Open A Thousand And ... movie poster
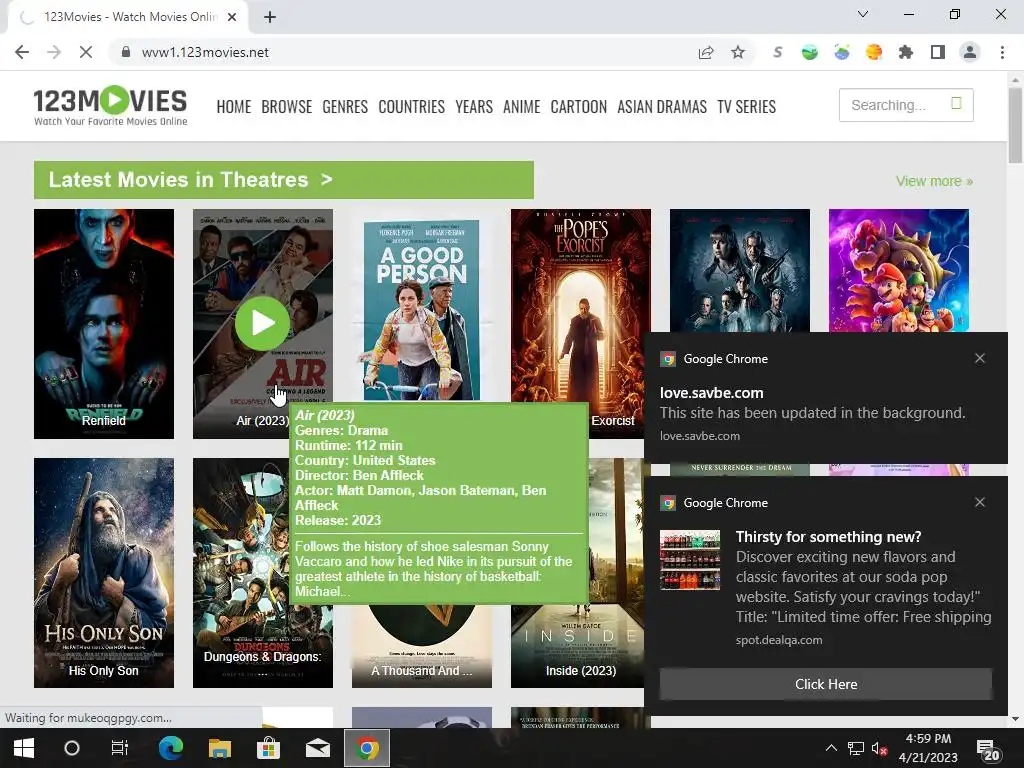Viewport: 1024px width, 768px height. [x=422, y=647]
